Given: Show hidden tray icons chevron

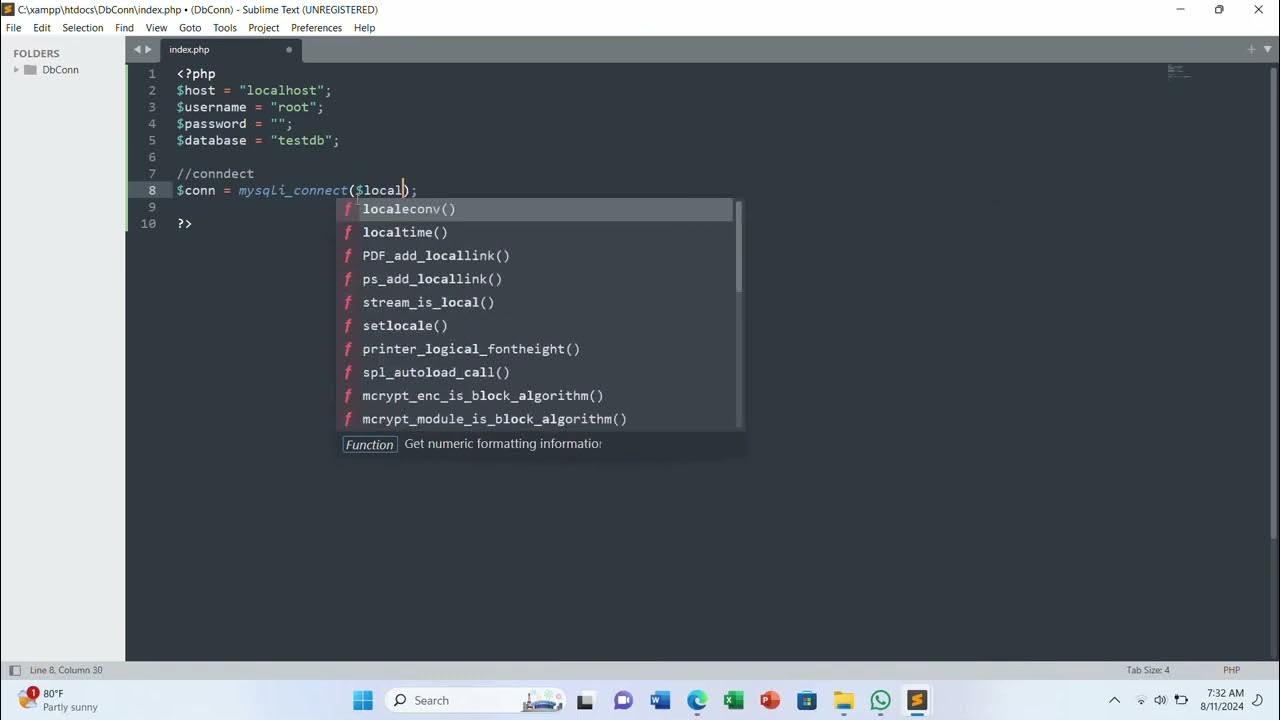Looking at the screenshot, I should (1115, 700).
